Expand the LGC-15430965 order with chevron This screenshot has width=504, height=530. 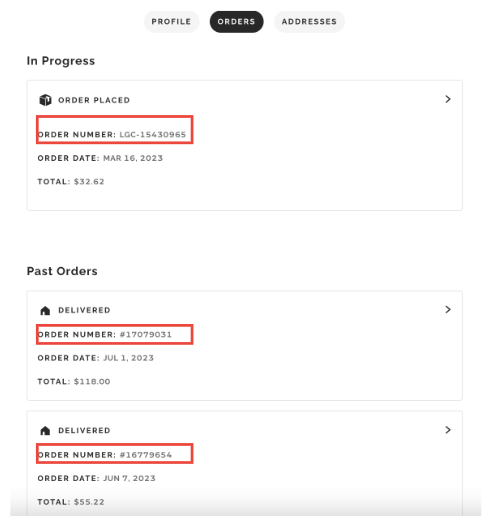[448, 99]
